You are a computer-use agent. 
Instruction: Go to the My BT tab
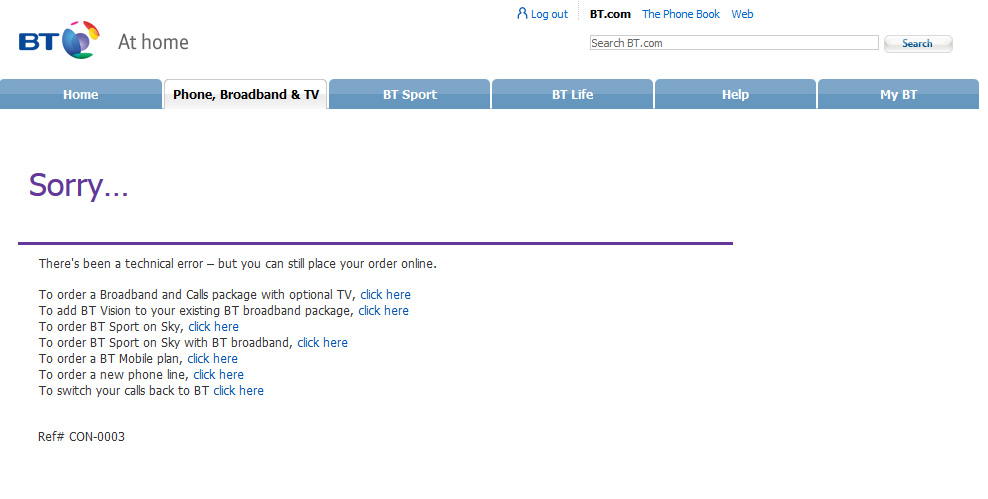[899, 95]
